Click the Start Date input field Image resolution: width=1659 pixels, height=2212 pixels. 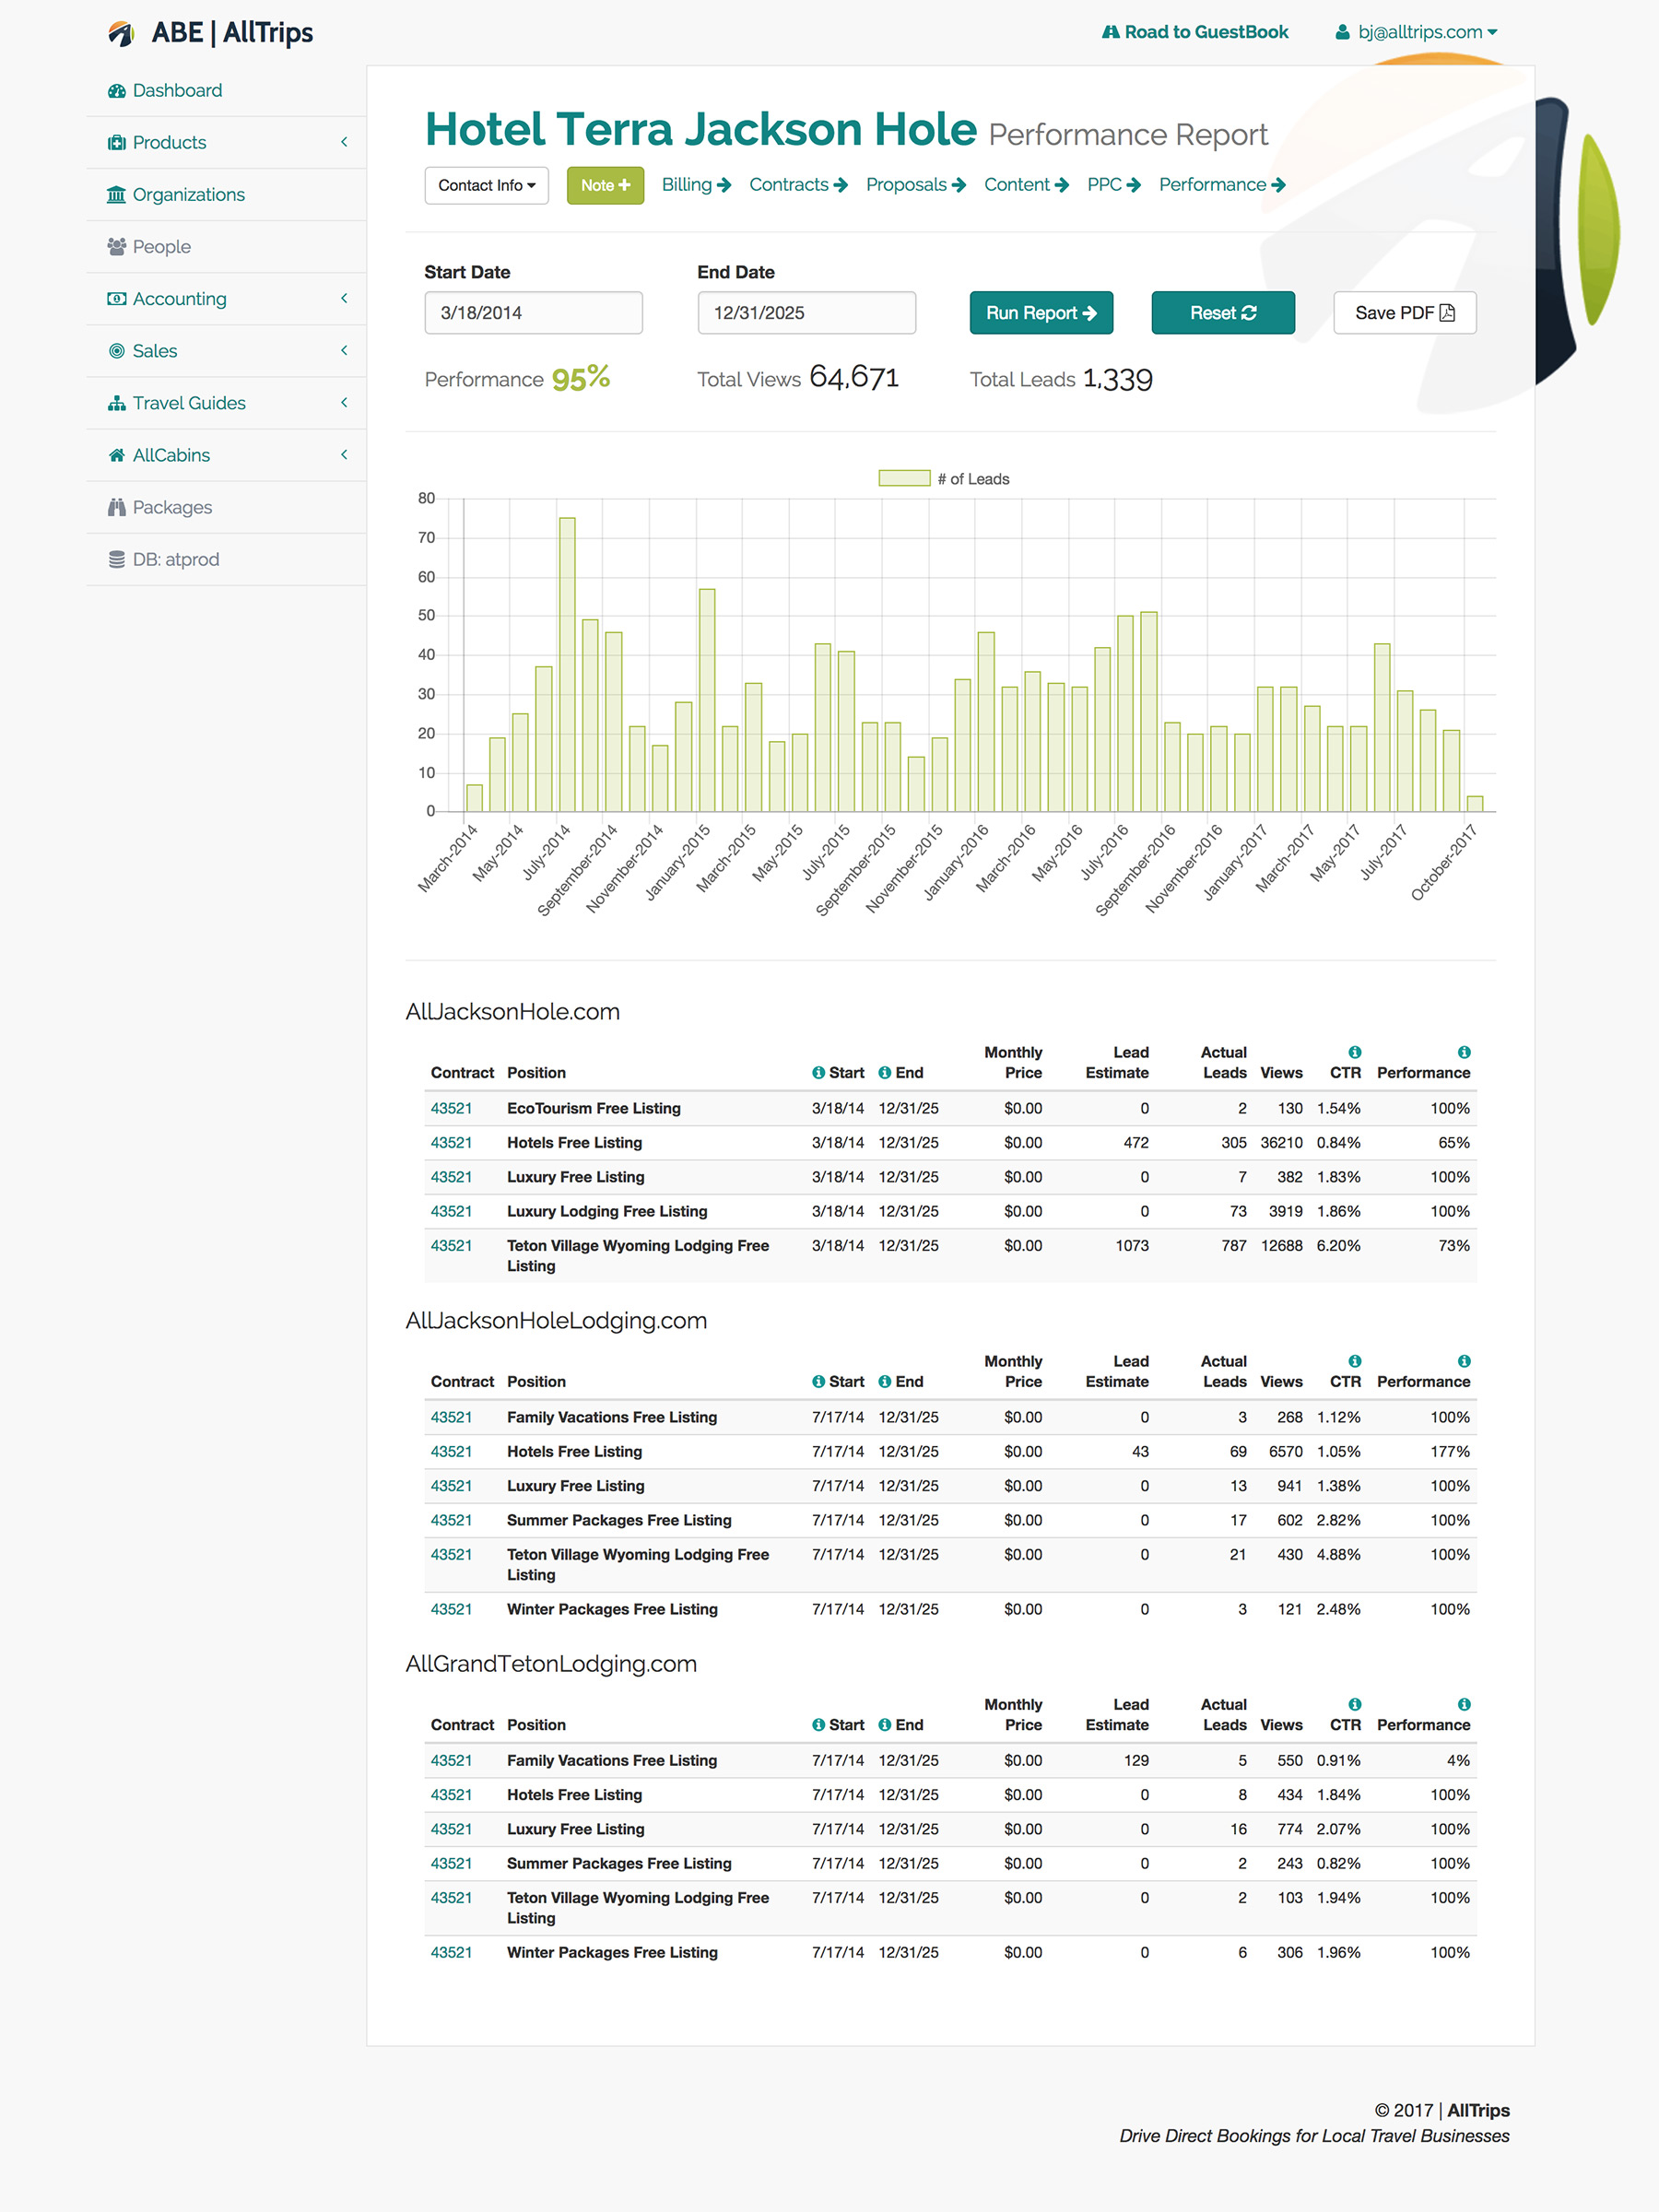(x=533, y=313)
